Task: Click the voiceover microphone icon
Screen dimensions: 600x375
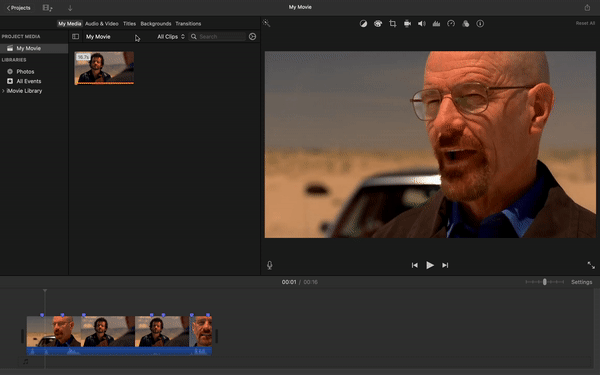Action: [x=269, y=265]
